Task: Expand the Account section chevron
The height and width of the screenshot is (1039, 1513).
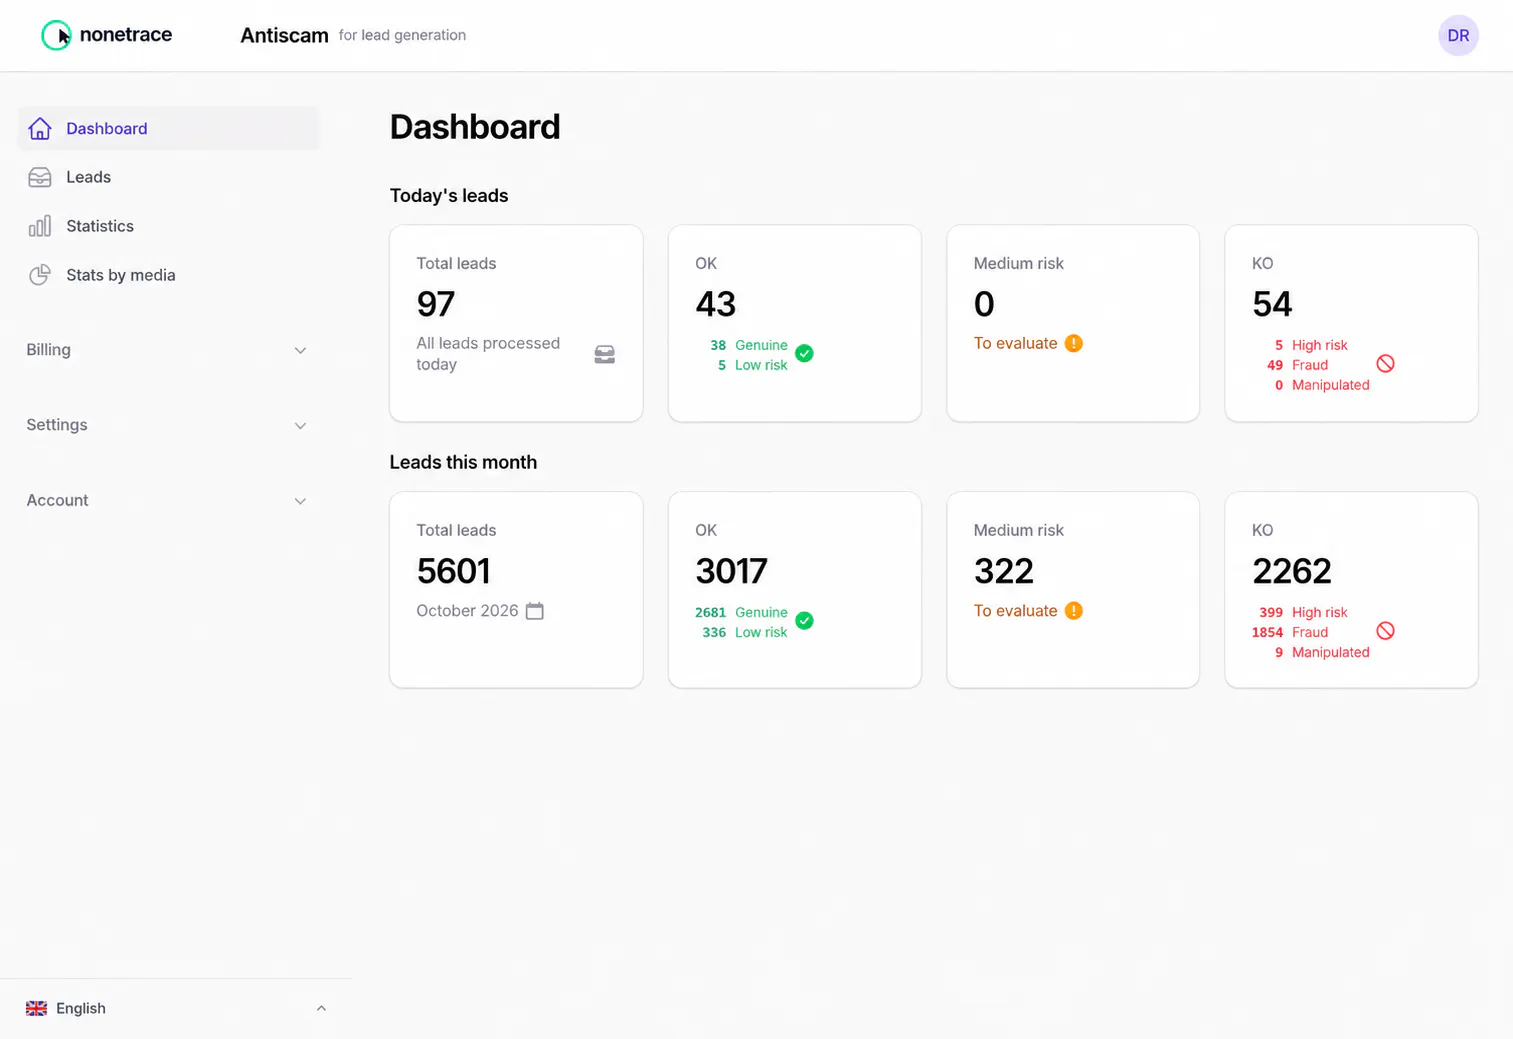Action: [300, 501]
